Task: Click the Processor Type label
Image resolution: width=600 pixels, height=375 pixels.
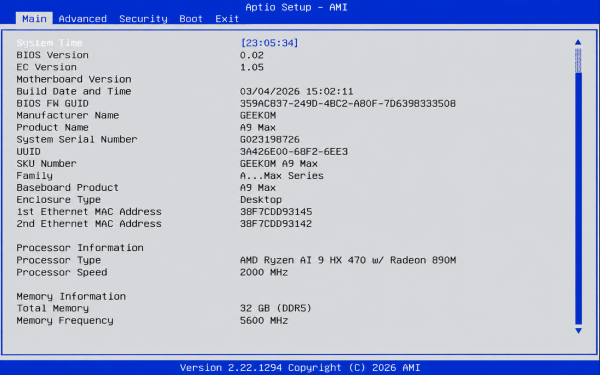Action: click(59, 260)
